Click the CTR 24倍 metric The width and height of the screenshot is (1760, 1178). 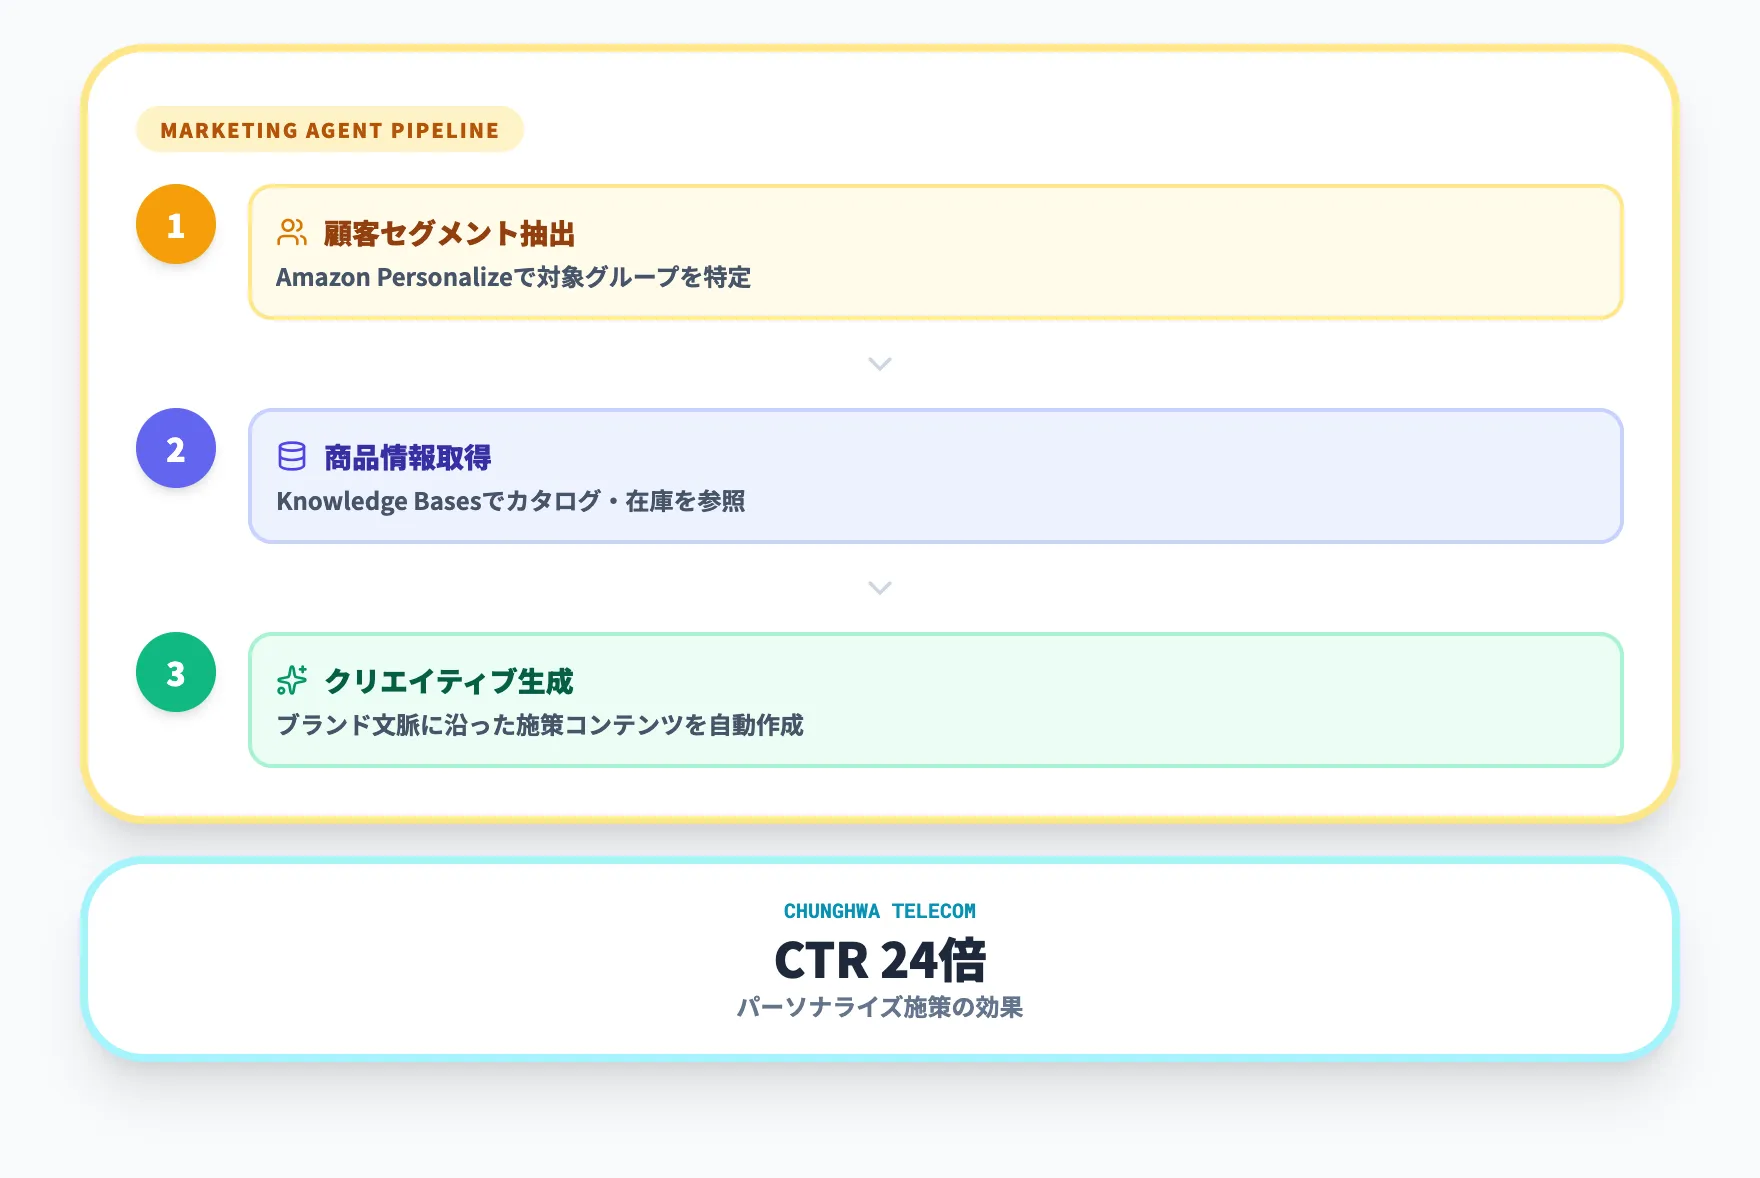pos(880,962)
